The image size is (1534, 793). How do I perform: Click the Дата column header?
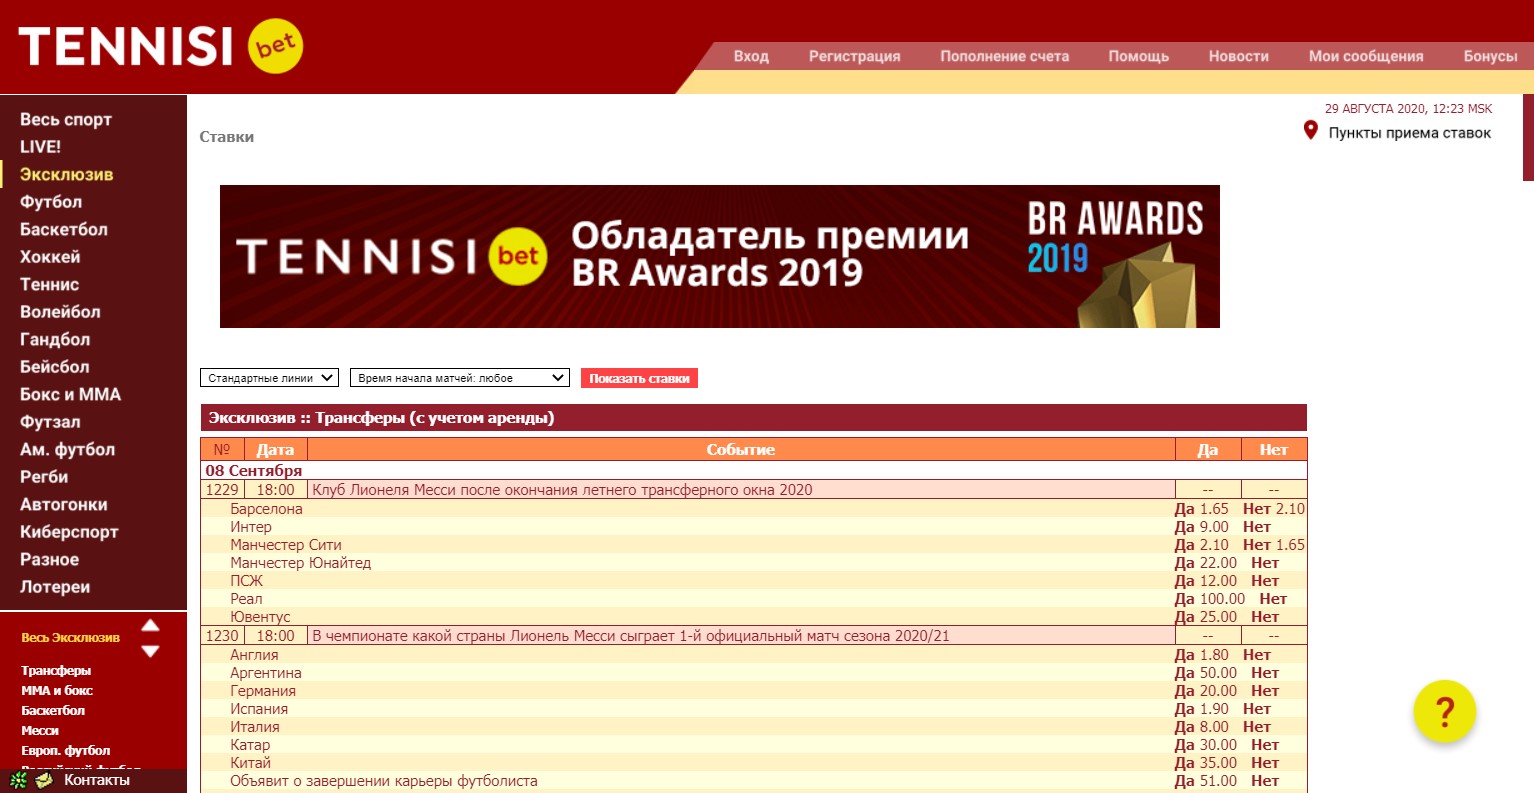coord(275,450)
